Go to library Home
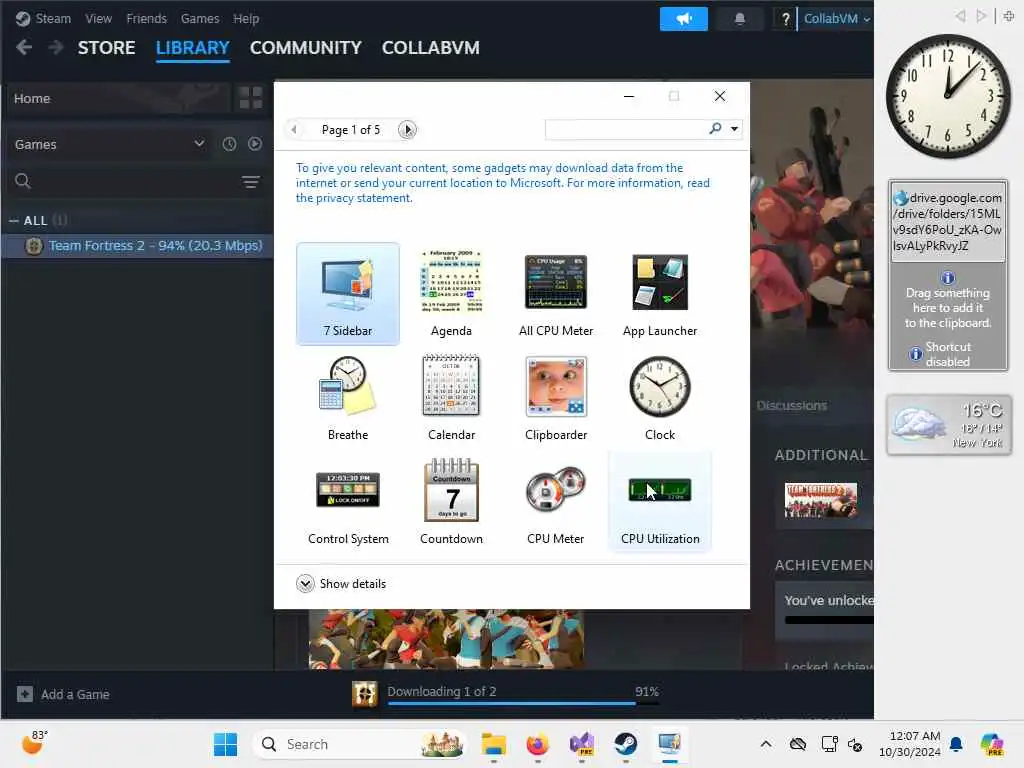1024x768 pixels. coord(118,99)
